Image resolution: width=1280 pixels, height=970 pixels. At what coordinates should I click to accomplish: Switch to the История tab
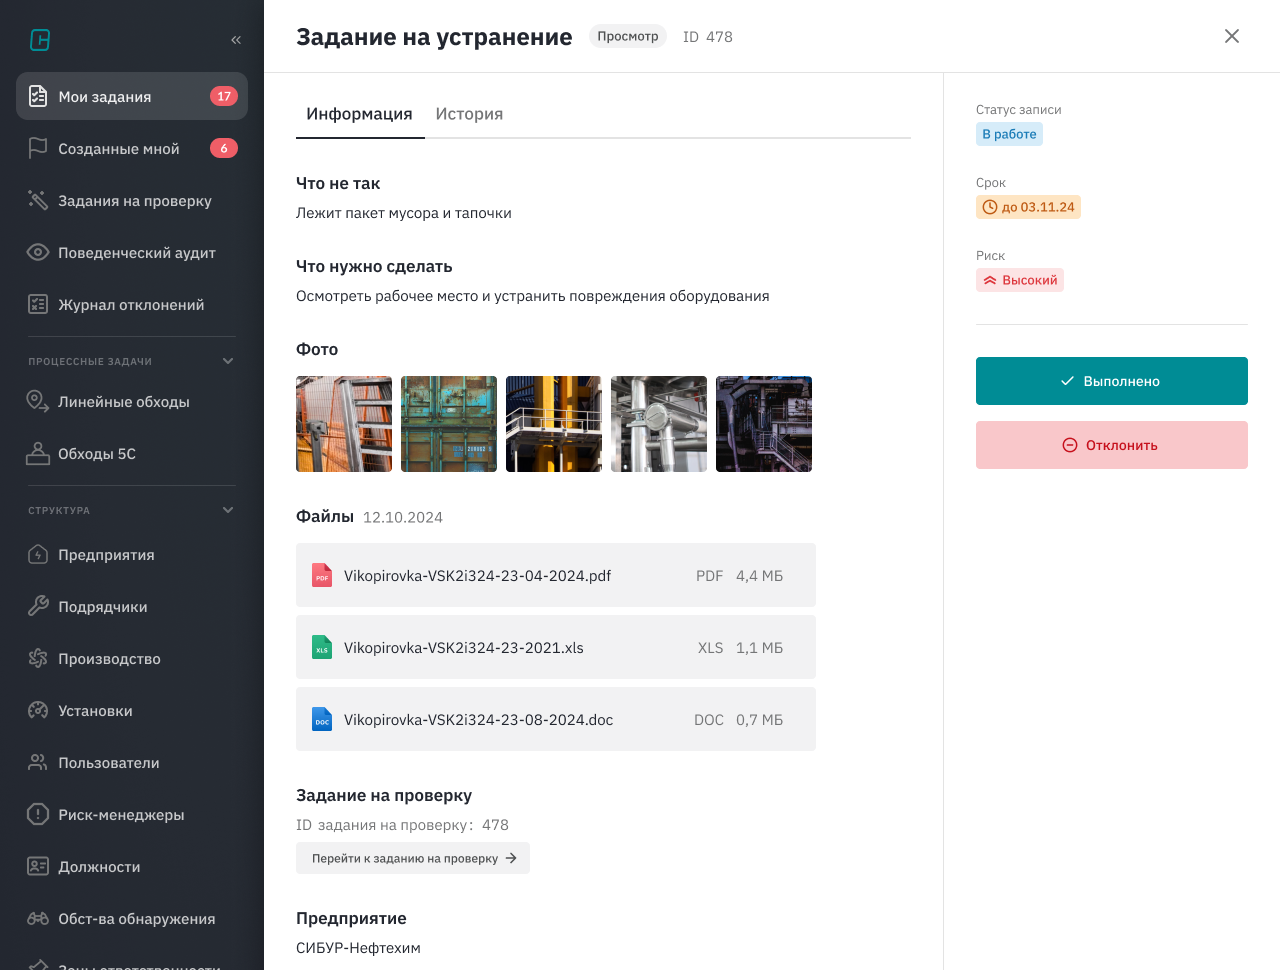(x=469, y=114)
